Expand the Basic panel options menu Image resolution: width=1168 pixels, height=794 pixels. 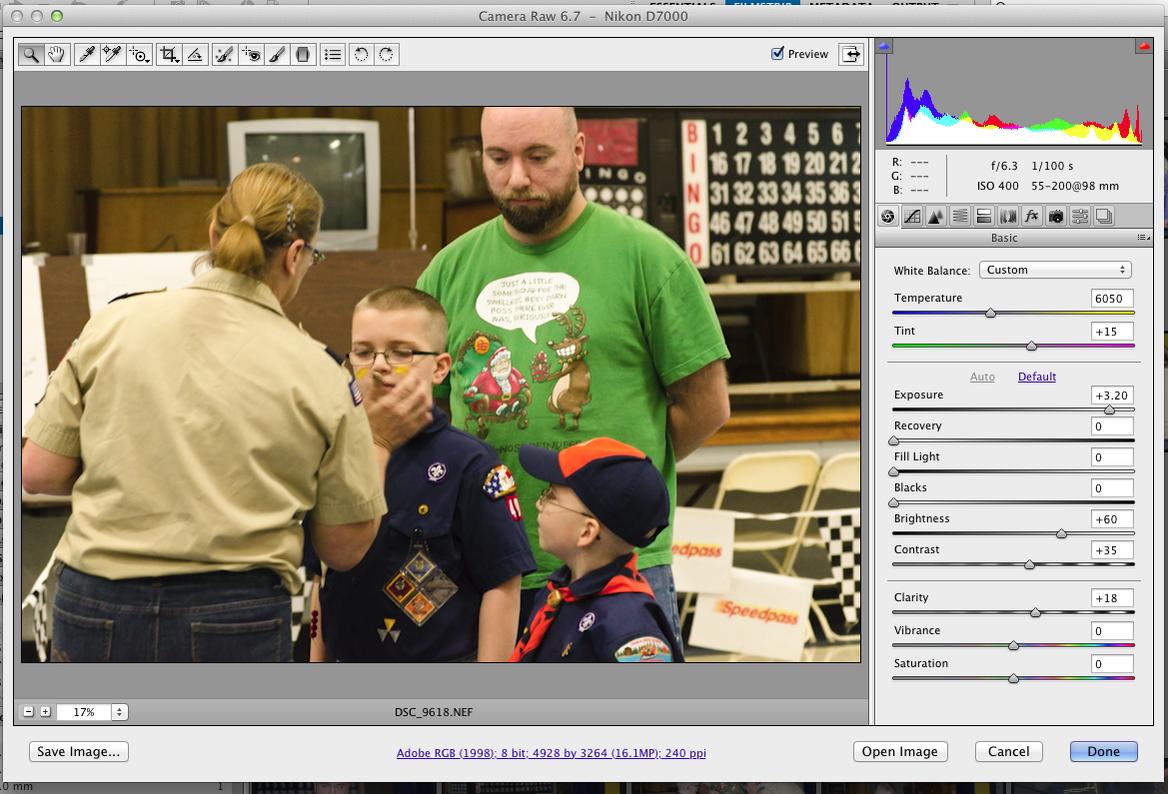point(1142,238)
